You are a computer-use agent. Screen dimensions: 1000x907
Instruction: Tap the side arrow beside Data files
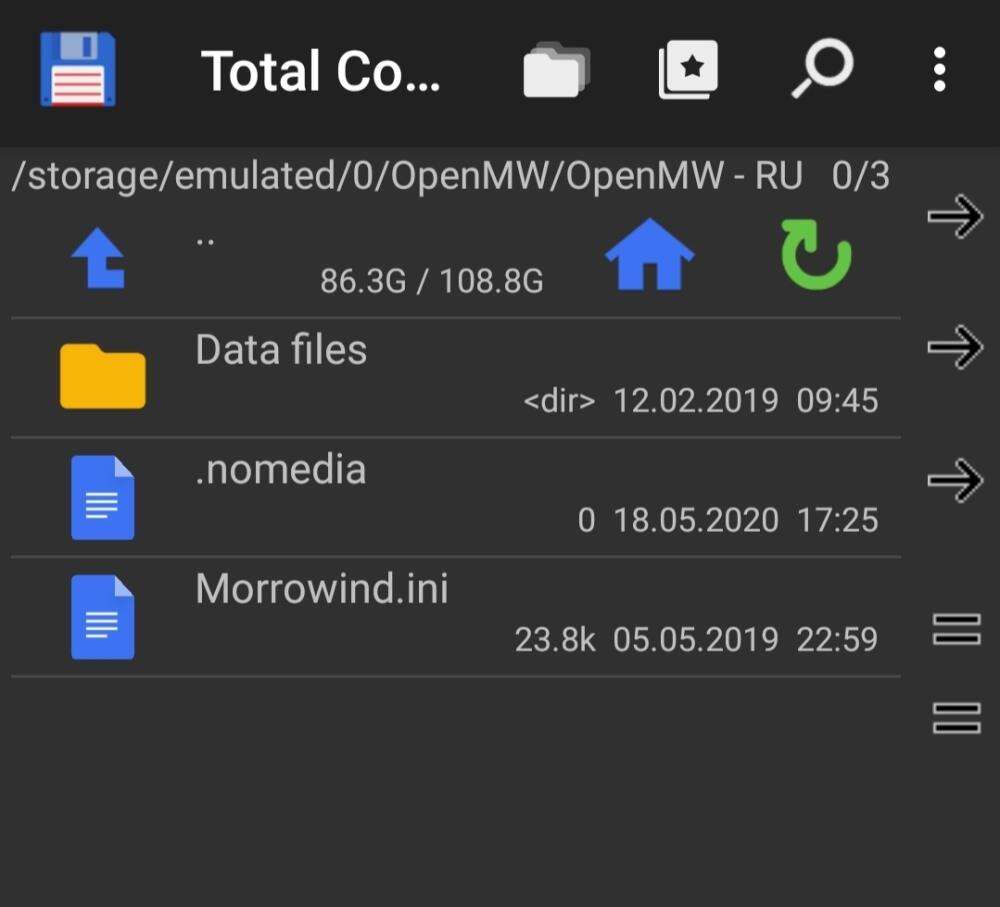955,348
